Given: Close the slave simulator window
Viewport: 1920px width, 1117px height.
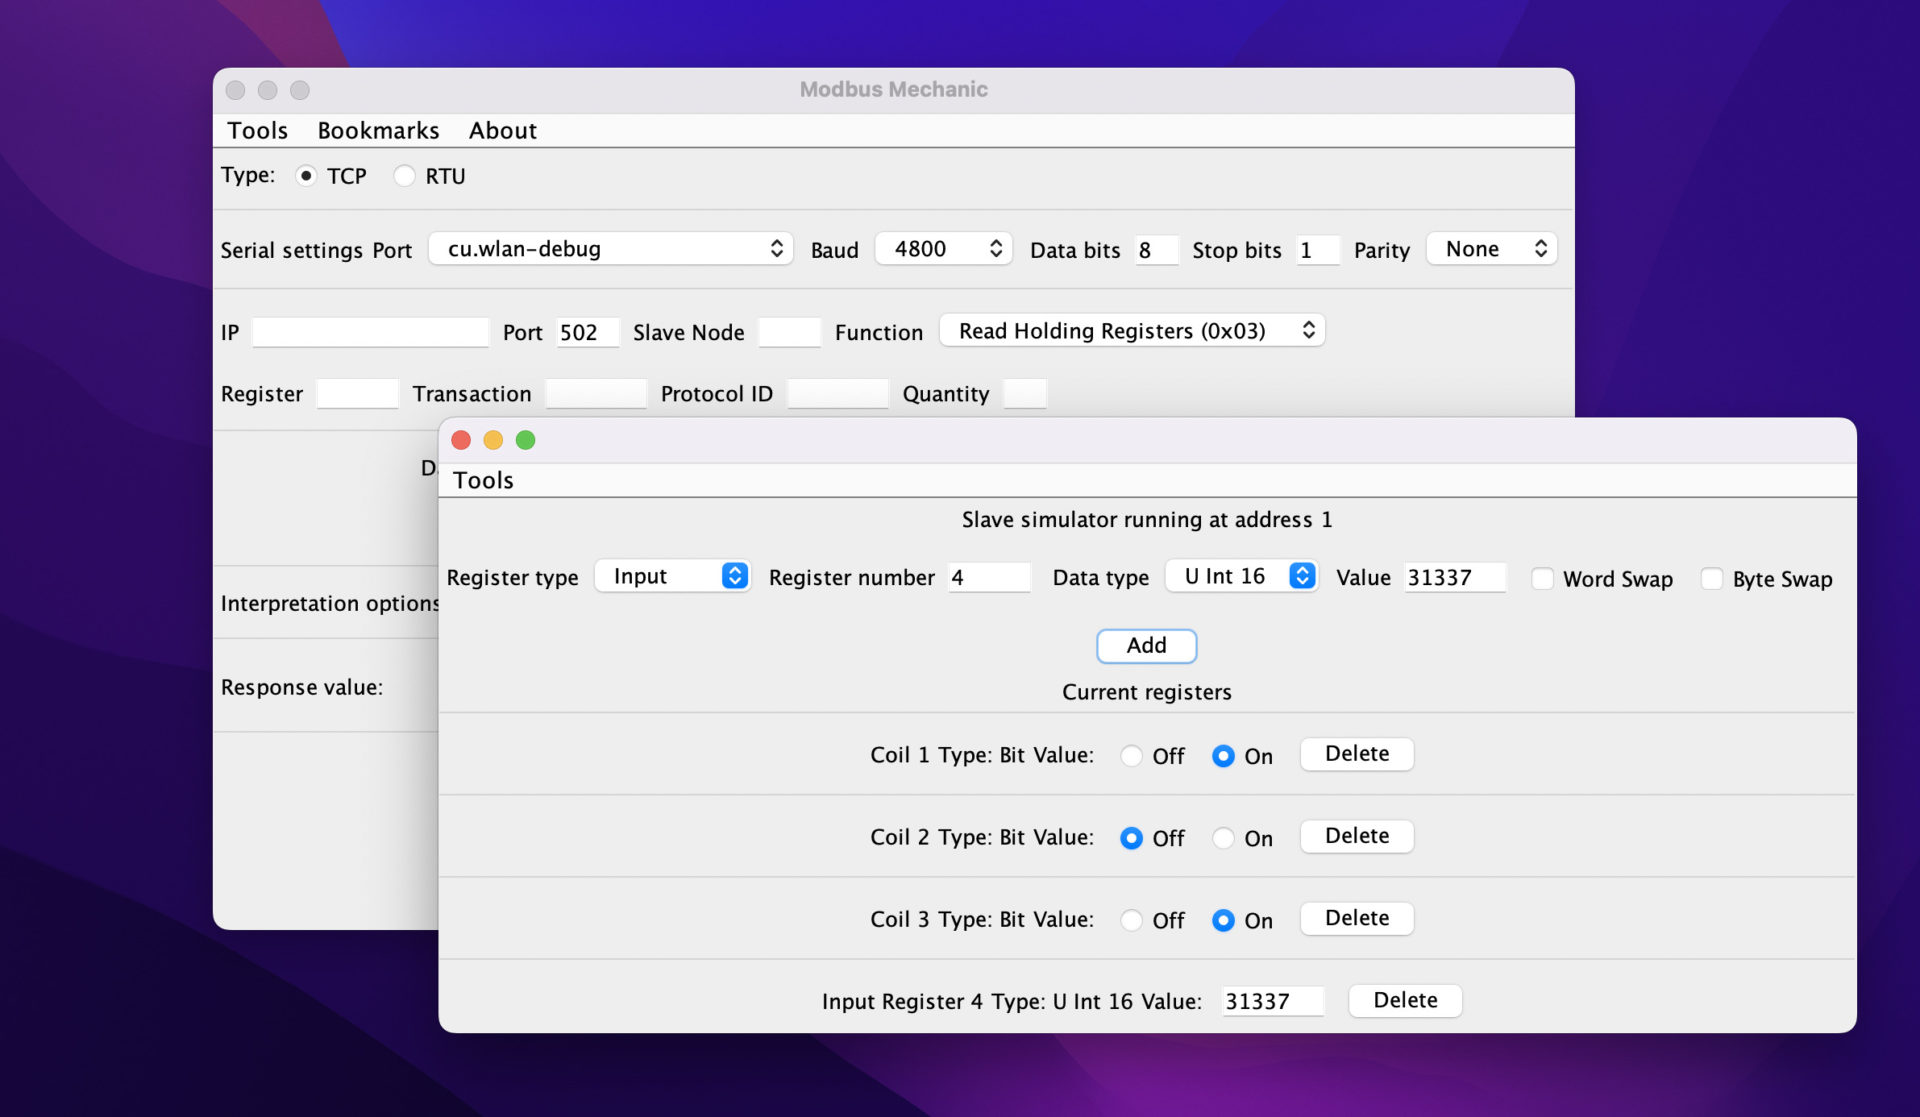Looking at the screenshot, I should tap(461, 440).
